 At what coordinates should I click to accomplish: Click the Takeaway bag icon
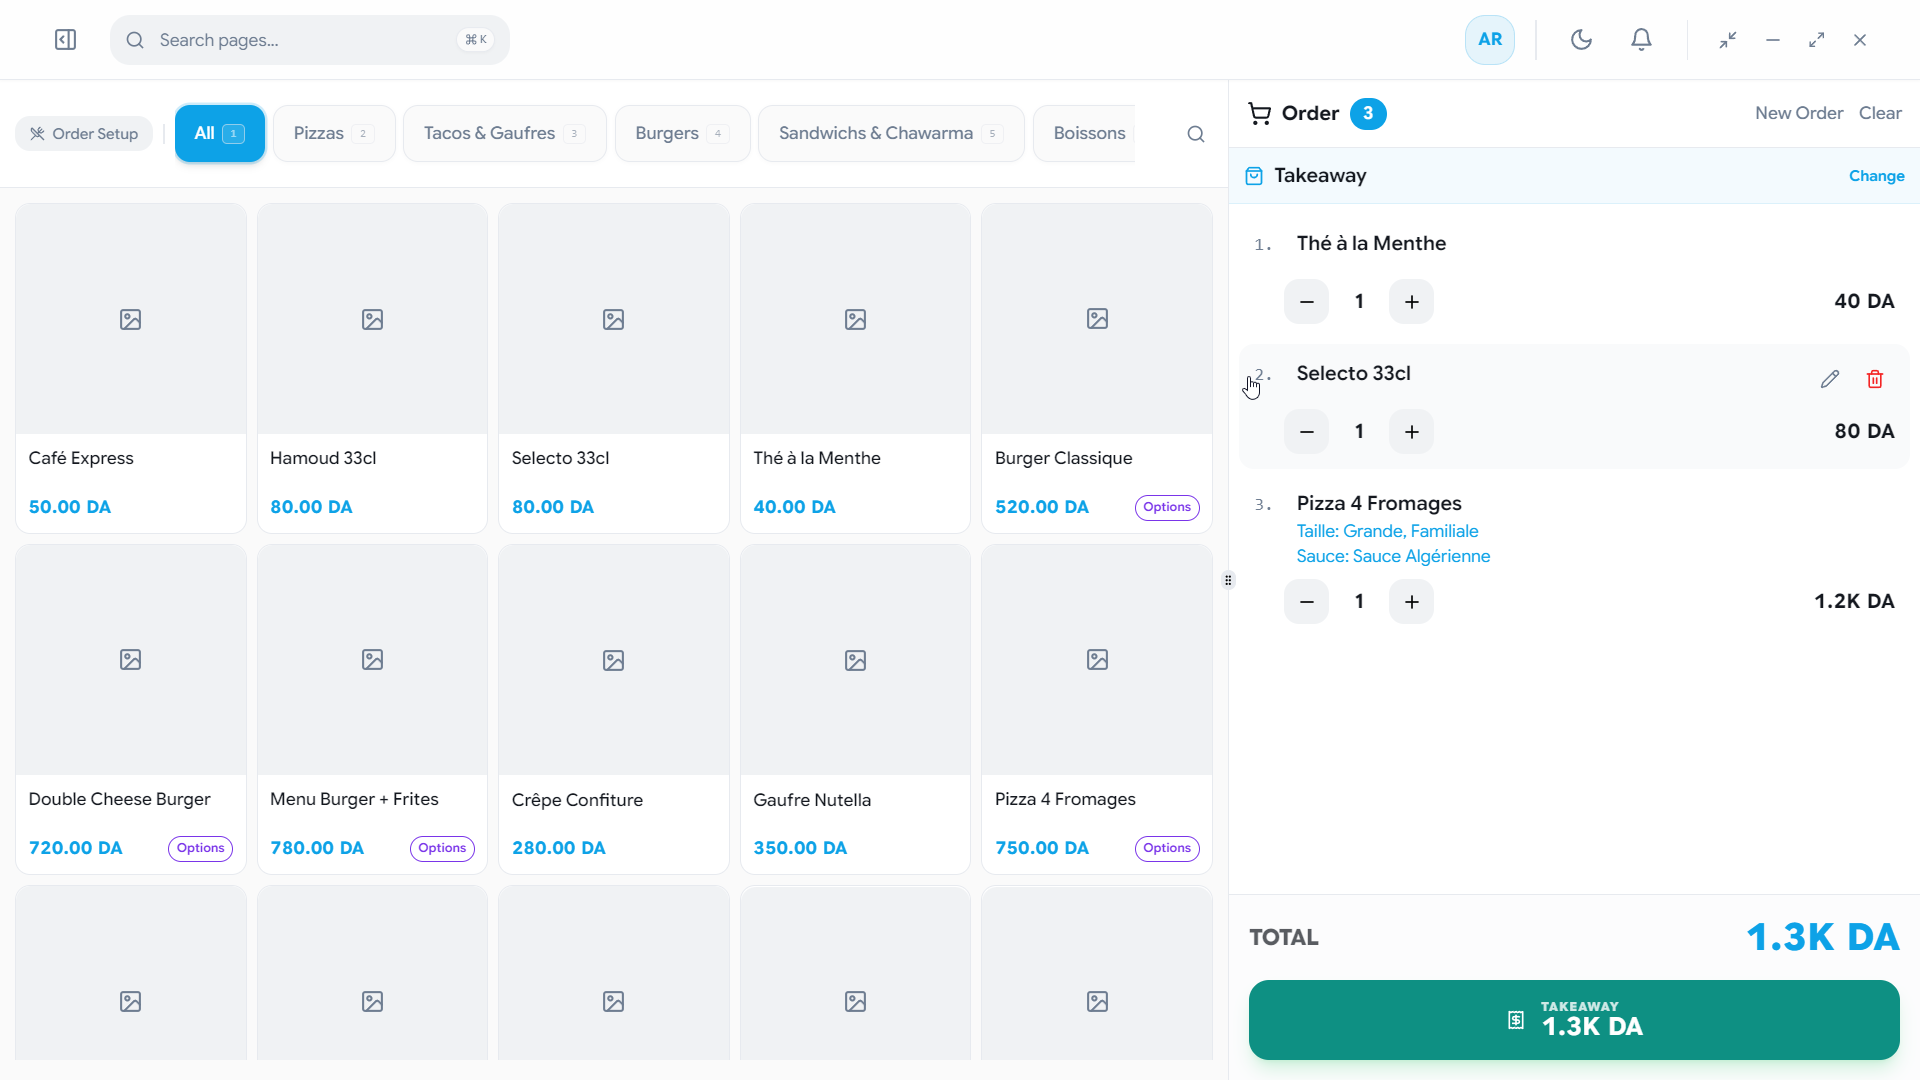pyautogui.click(x=1254, y=176)
